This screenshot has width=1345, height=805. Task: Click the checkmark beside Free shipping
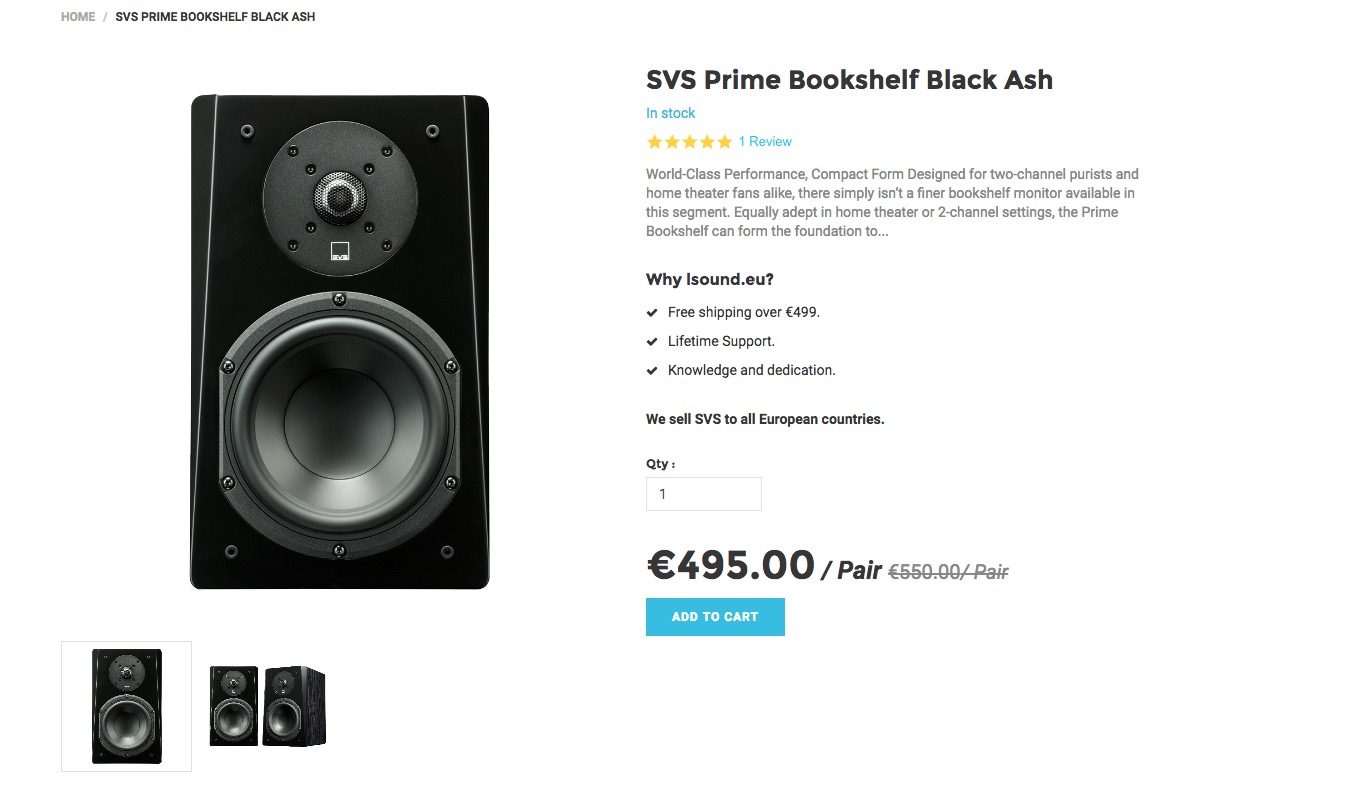click(x=652, y=313)
